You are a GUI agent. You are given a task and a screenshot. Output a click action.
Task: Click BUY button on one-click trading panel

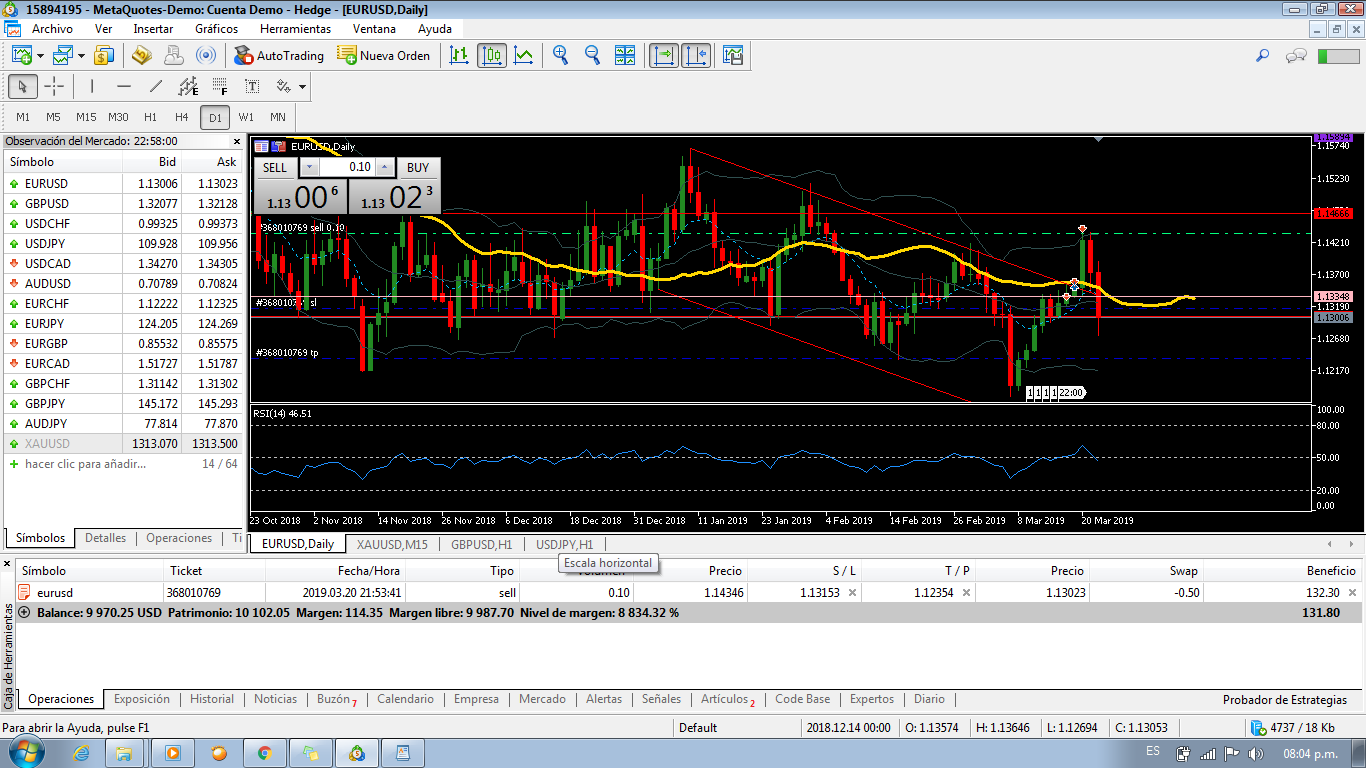(418, 168)
